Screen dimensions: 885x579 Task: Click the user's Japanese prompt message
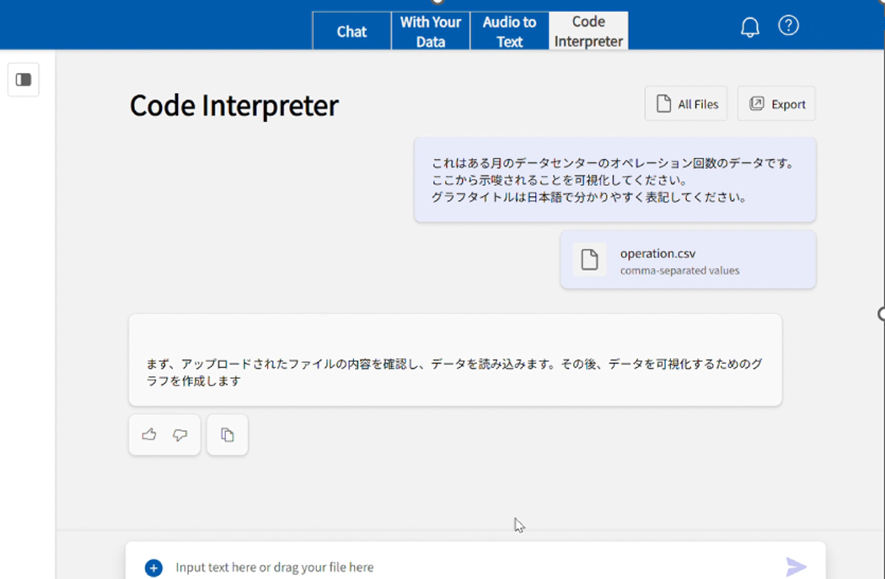click(615, 180)
